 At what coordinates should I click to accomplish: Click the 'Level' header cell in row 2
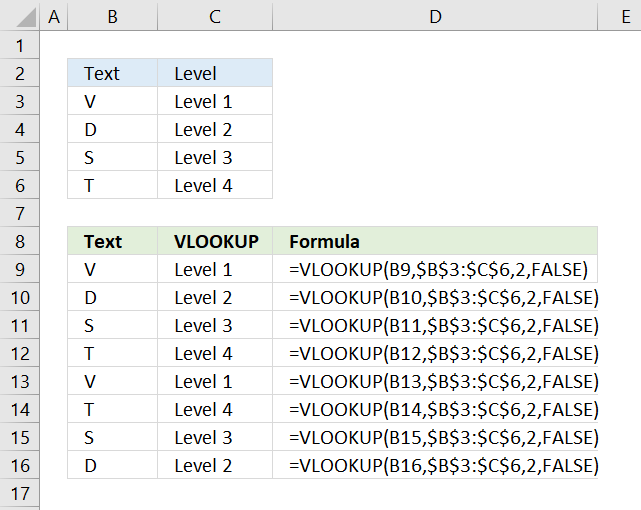tap(215, 73)
